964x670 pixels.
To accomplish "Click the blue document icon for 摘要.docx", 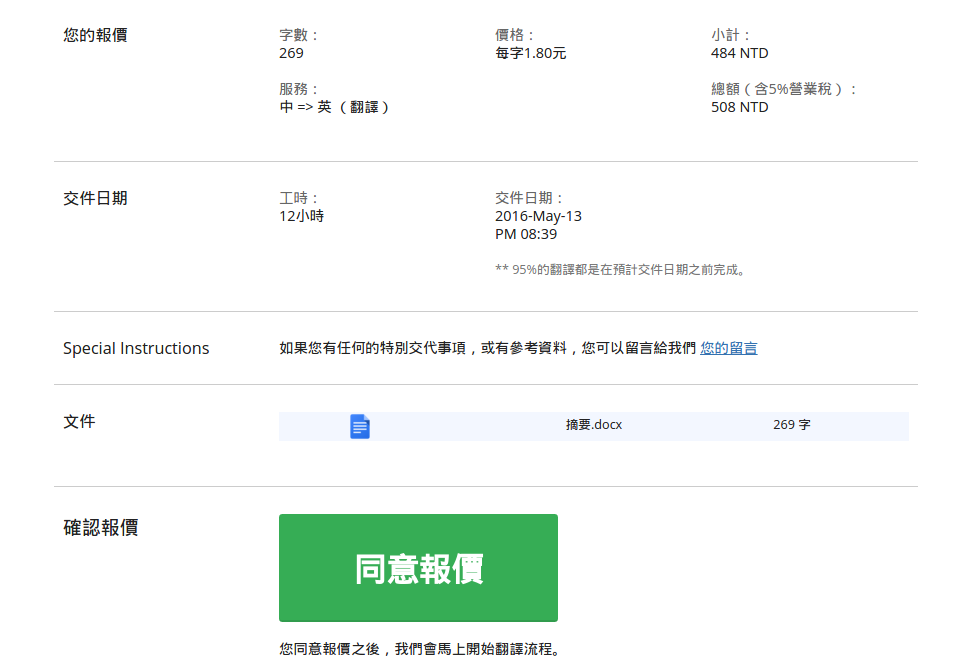I will (x=360, y=426).
